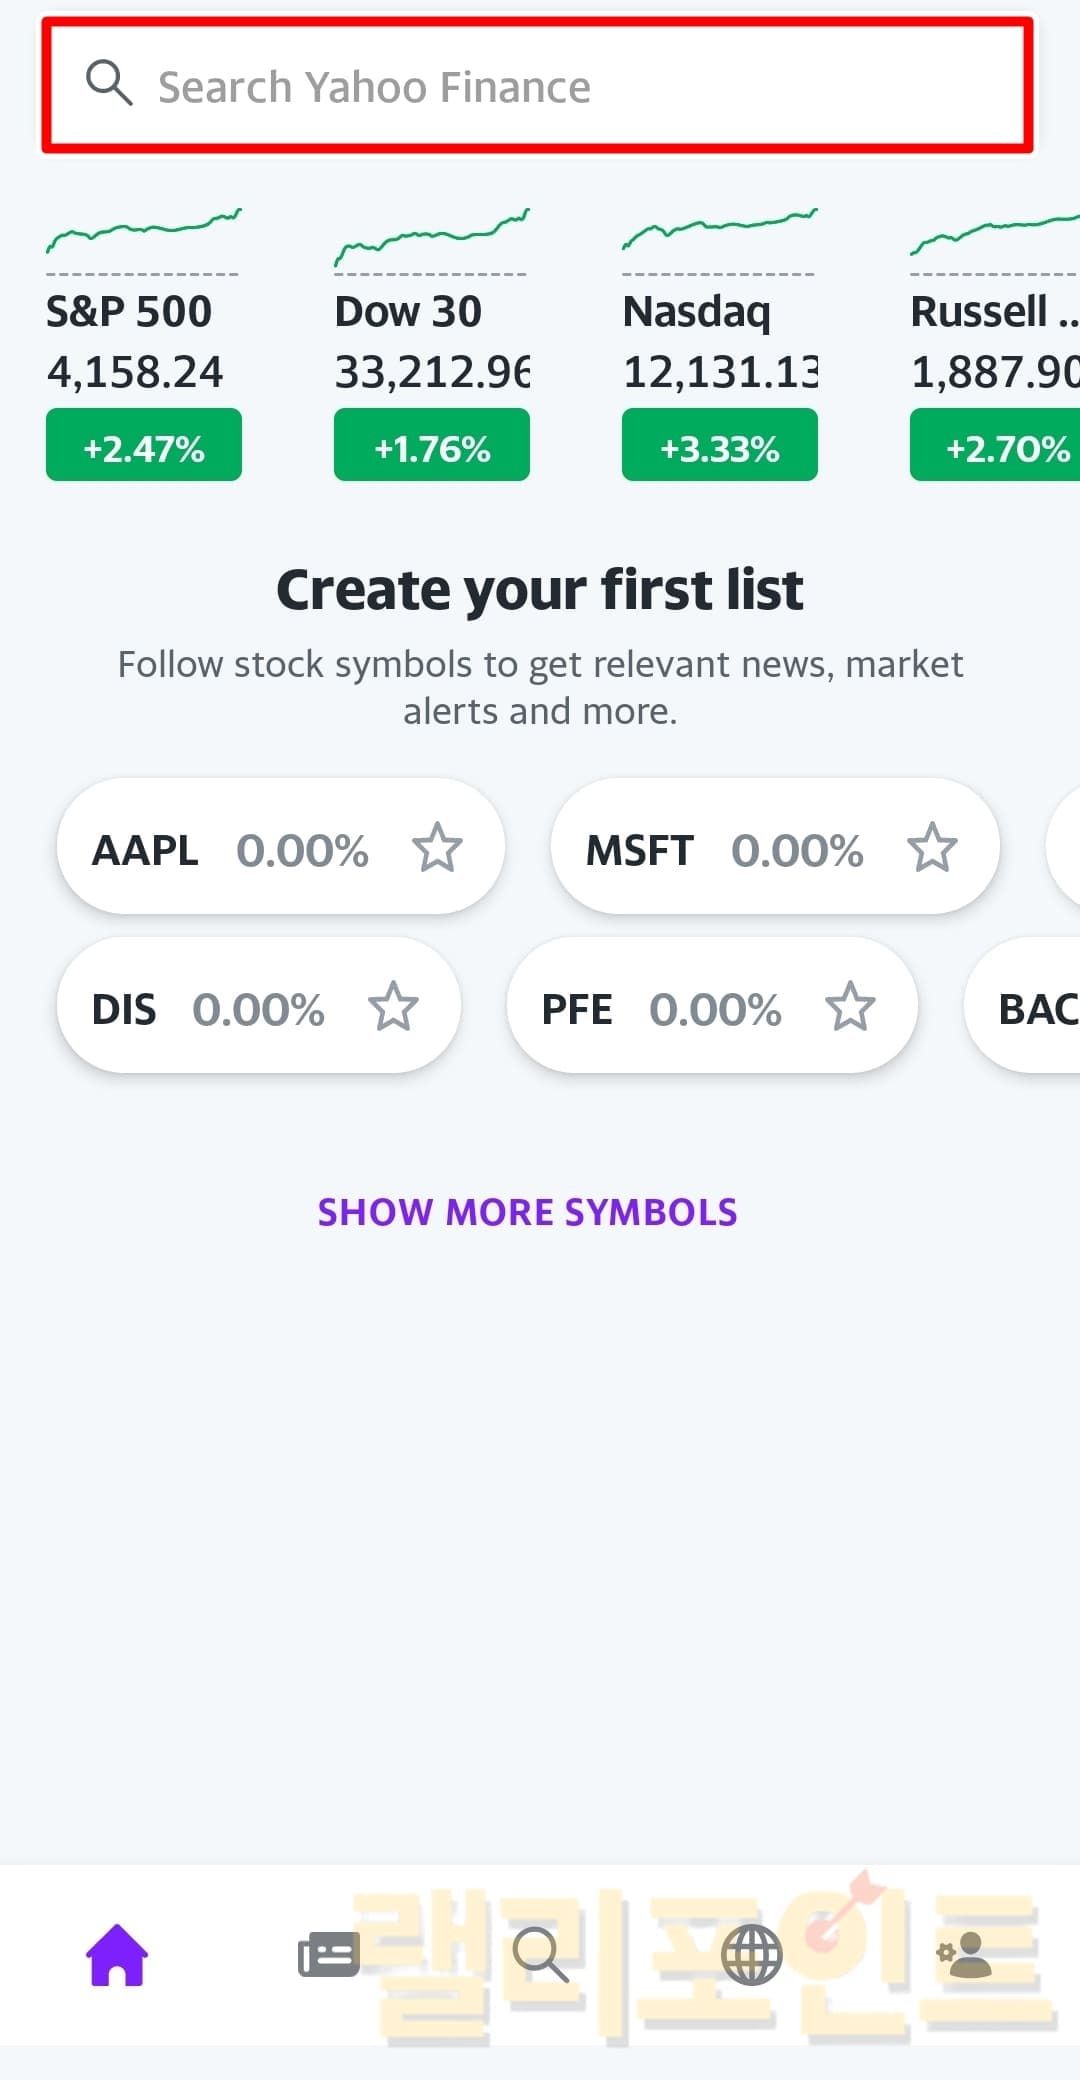Open the Dow 30 index card
The height and width of the screenshot is (2080, 1080).
(431, 340)
